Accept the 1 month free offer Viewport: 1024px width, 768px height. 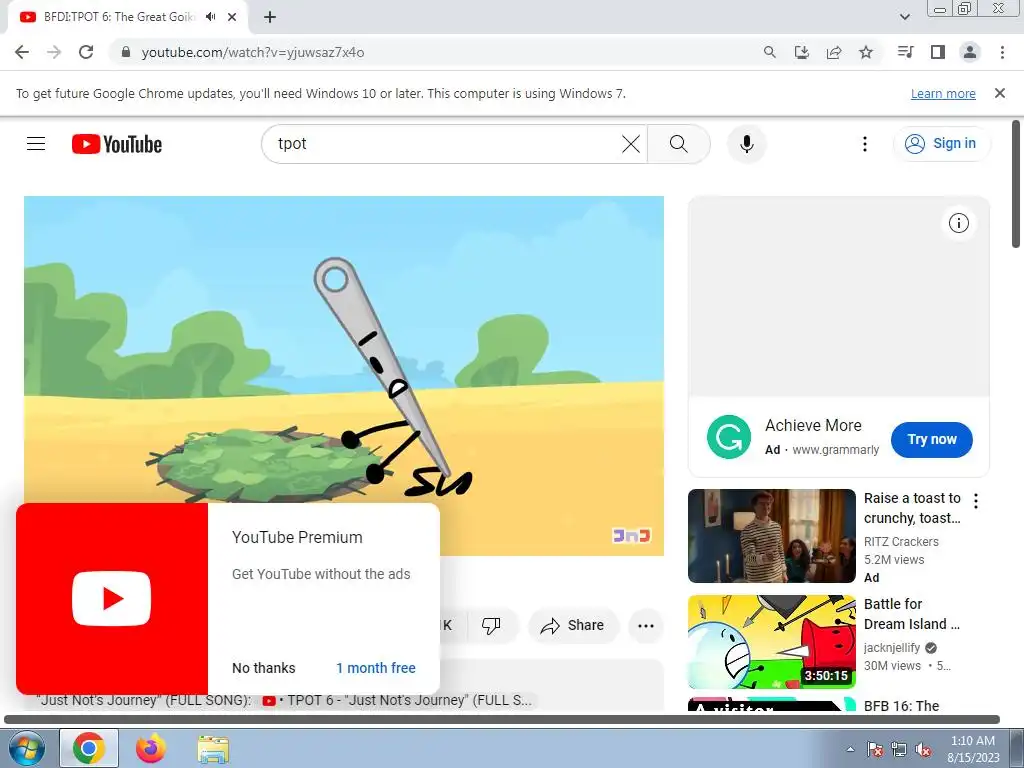[x=376, y=668]
